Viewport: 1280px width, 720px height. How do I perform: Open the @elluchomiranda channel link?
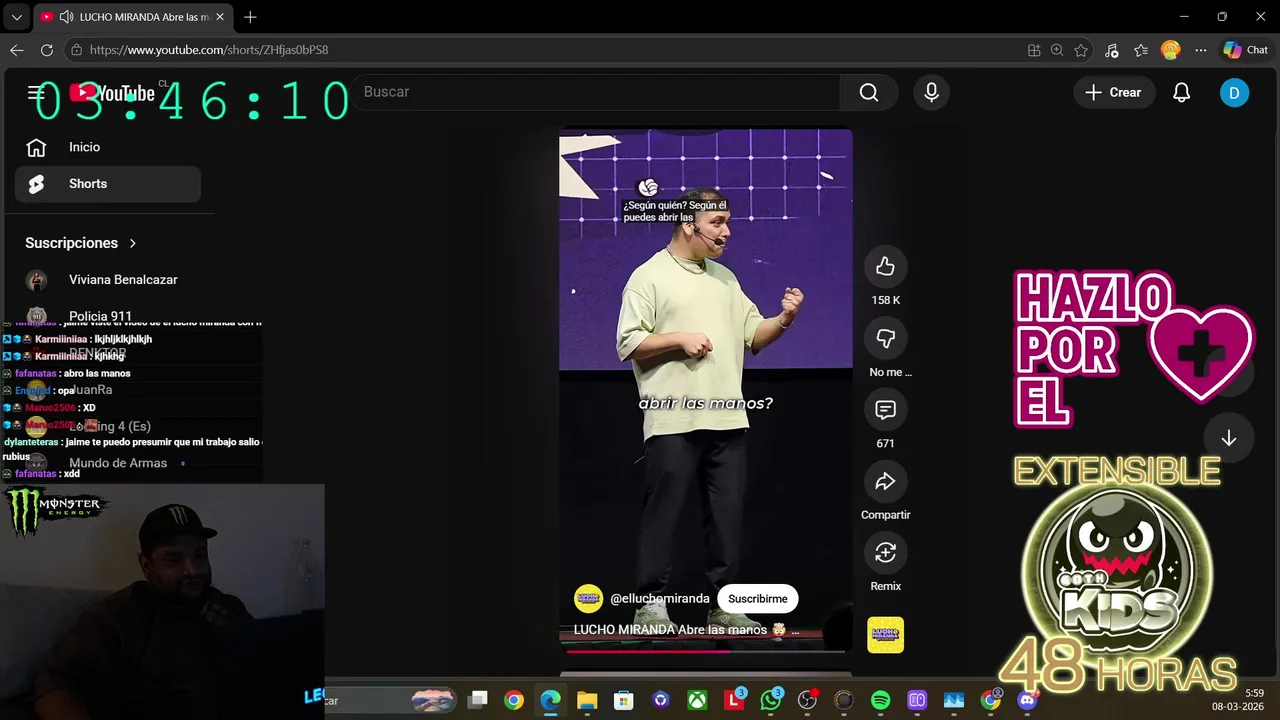point(660,598)
